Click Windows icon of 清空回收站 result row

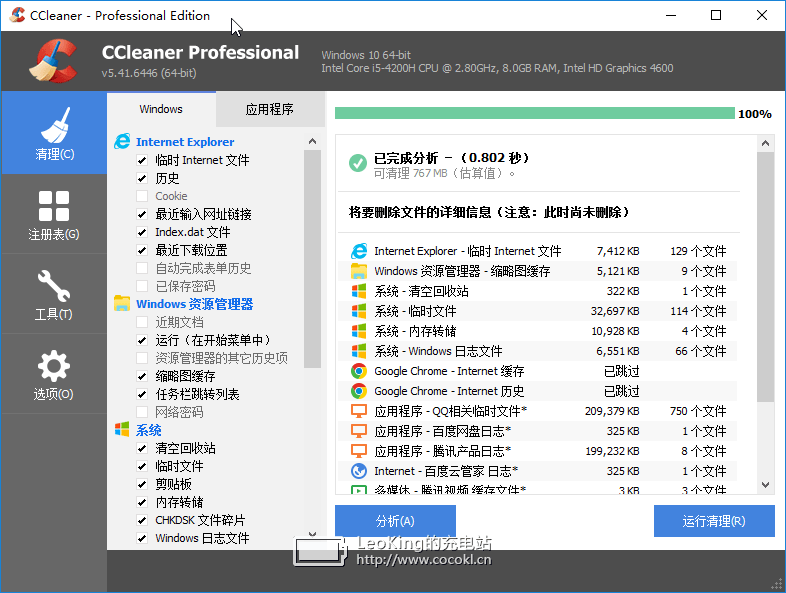pyautogui.click(x=359, y=291)
